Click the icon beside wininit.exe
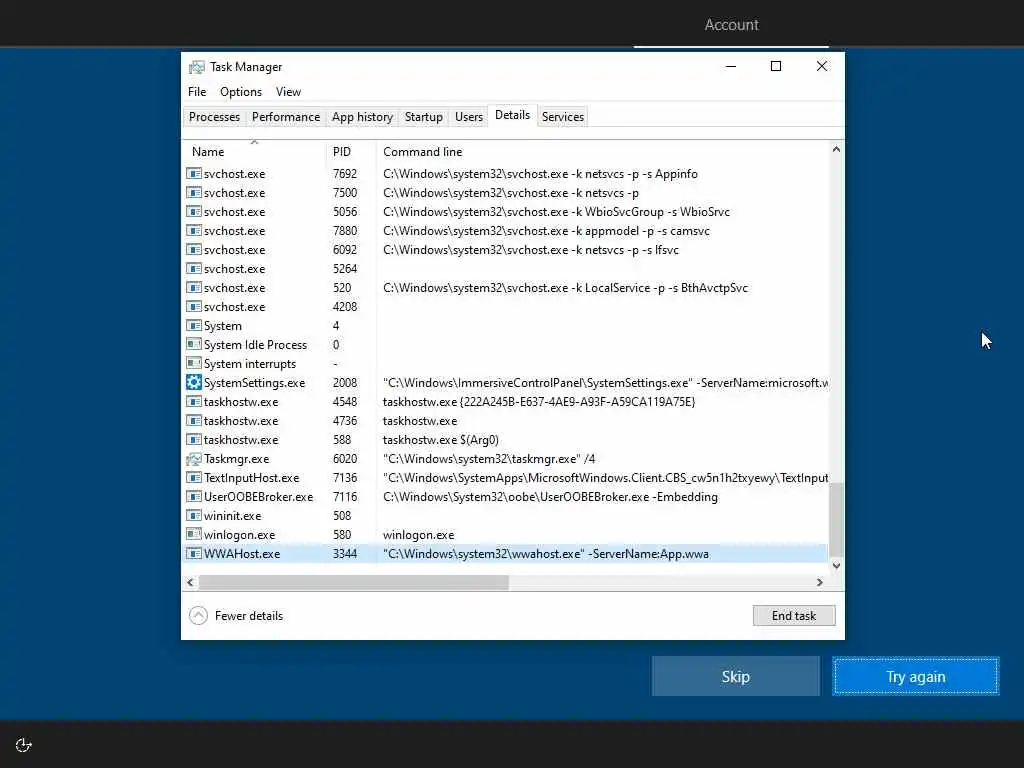This screenshot has width=1024, height=768. (194, 516)
